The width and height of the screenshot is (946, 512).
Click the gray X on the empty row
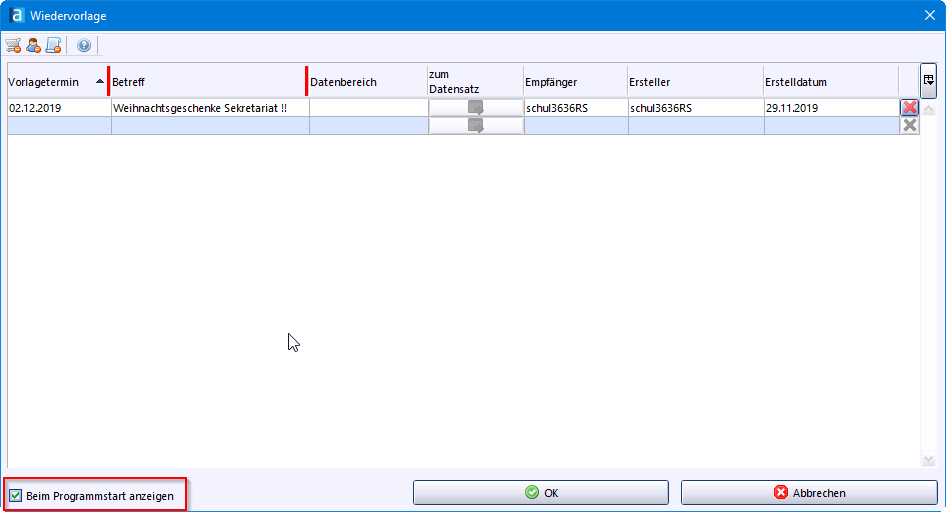(x=909, y=125)
